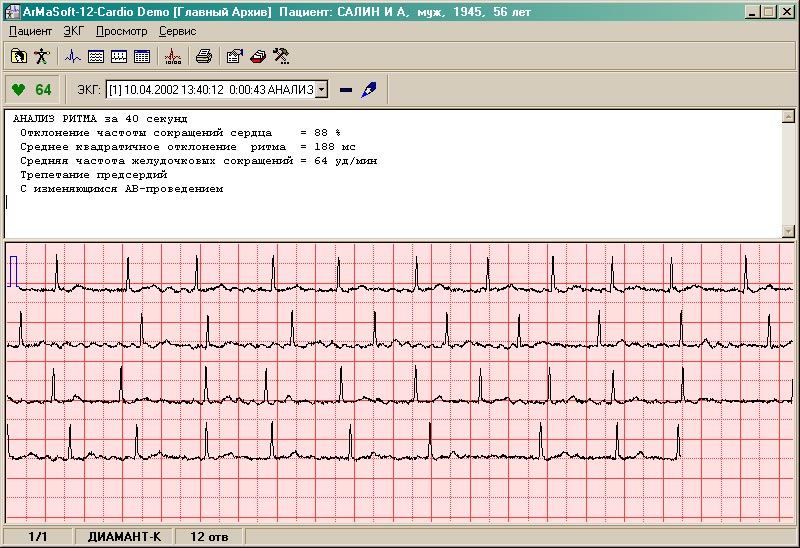This screenshot has width=800, height=548.
Task: Click the 'С изменяющимся АВ-проведением' line
Action: click(121, 189)
